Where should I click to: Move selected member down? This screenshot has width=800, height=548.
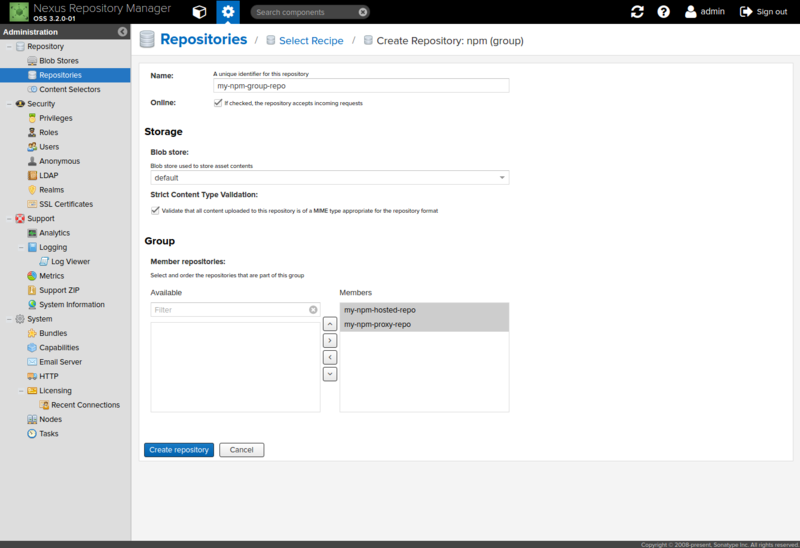(x=330, y=374)
